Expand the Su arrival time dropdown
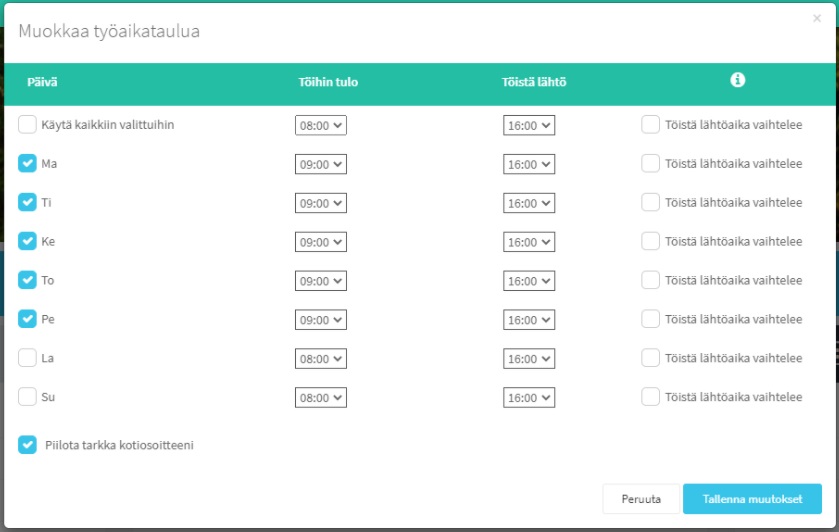 click(x=320, y=397)
